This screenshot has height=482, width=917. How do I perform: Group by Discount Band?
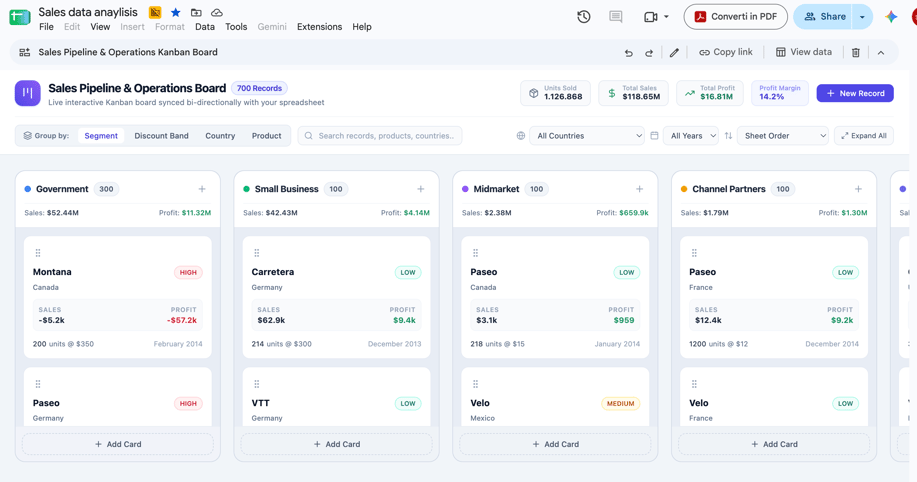[x=161, y=136]
